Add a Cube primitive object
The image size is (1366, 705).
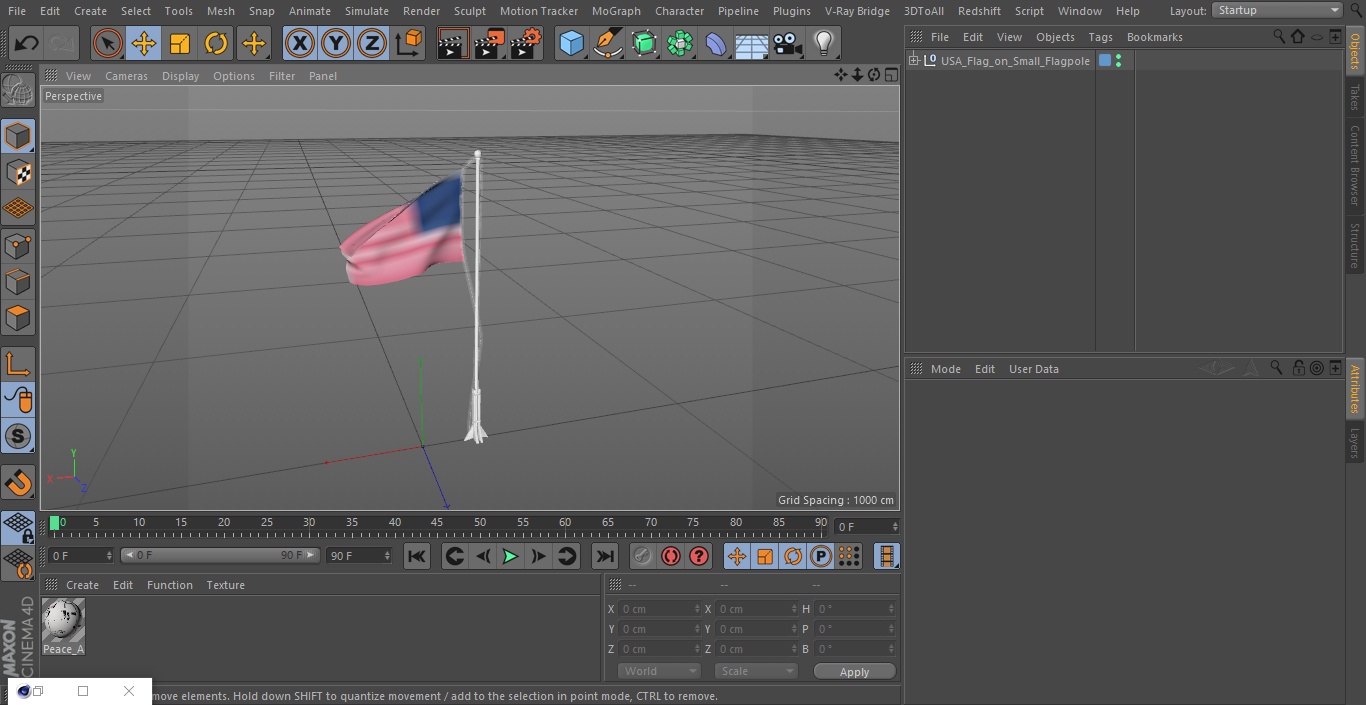[571, 43]
